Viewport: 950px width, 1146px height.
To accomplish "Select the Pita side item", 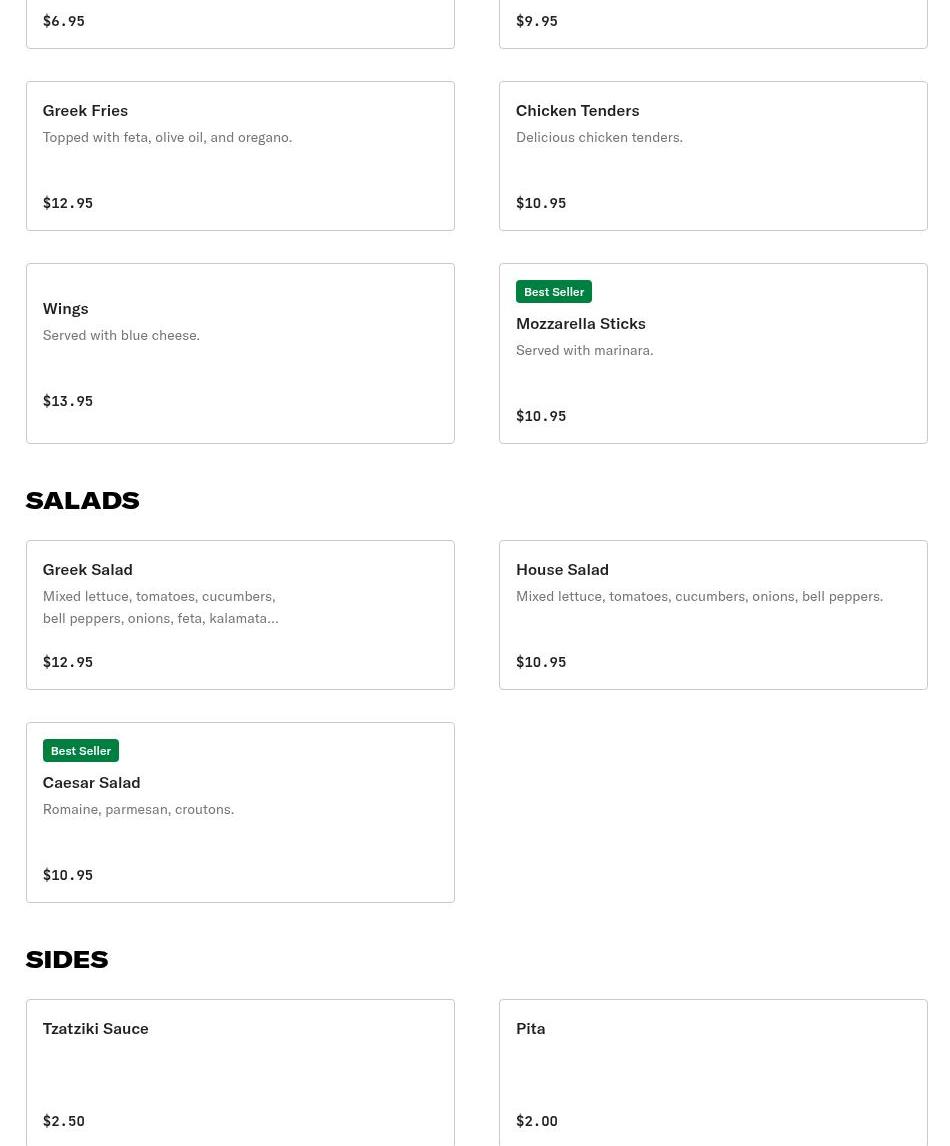I will point(713,1072).
